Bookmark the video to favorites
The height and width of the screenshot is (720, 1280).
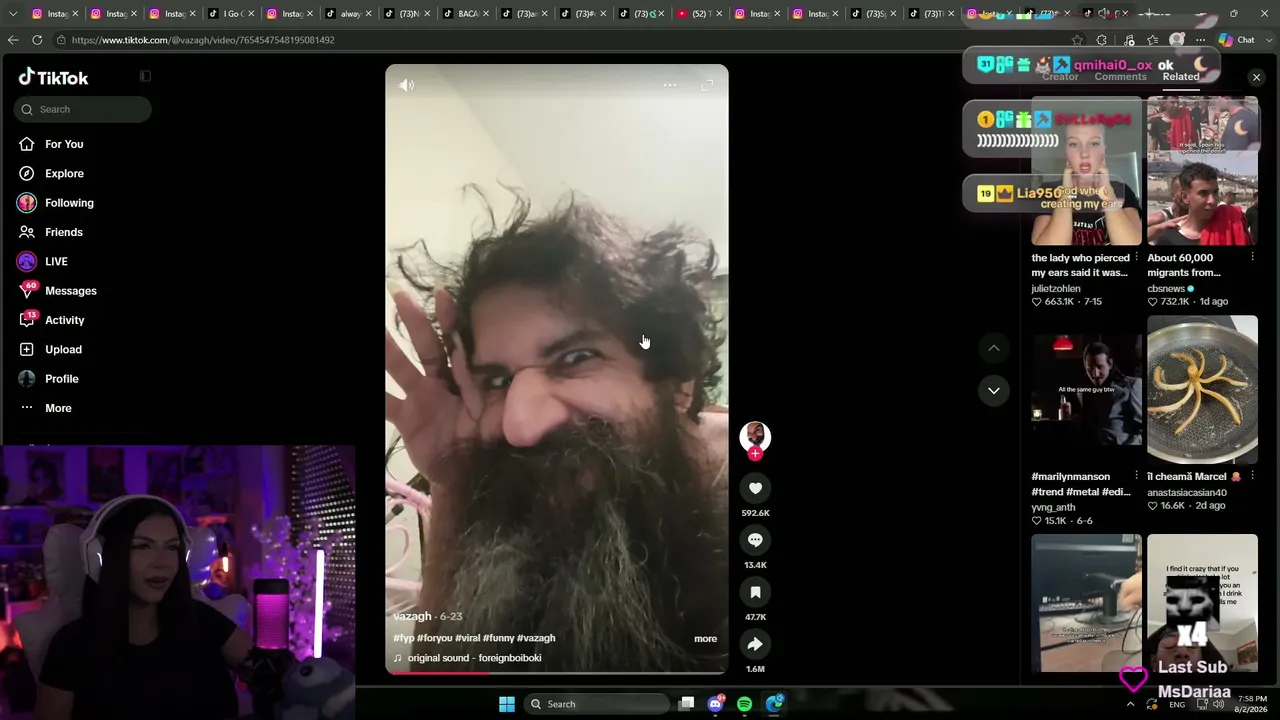pyautogui.click(x=755, y=592)
